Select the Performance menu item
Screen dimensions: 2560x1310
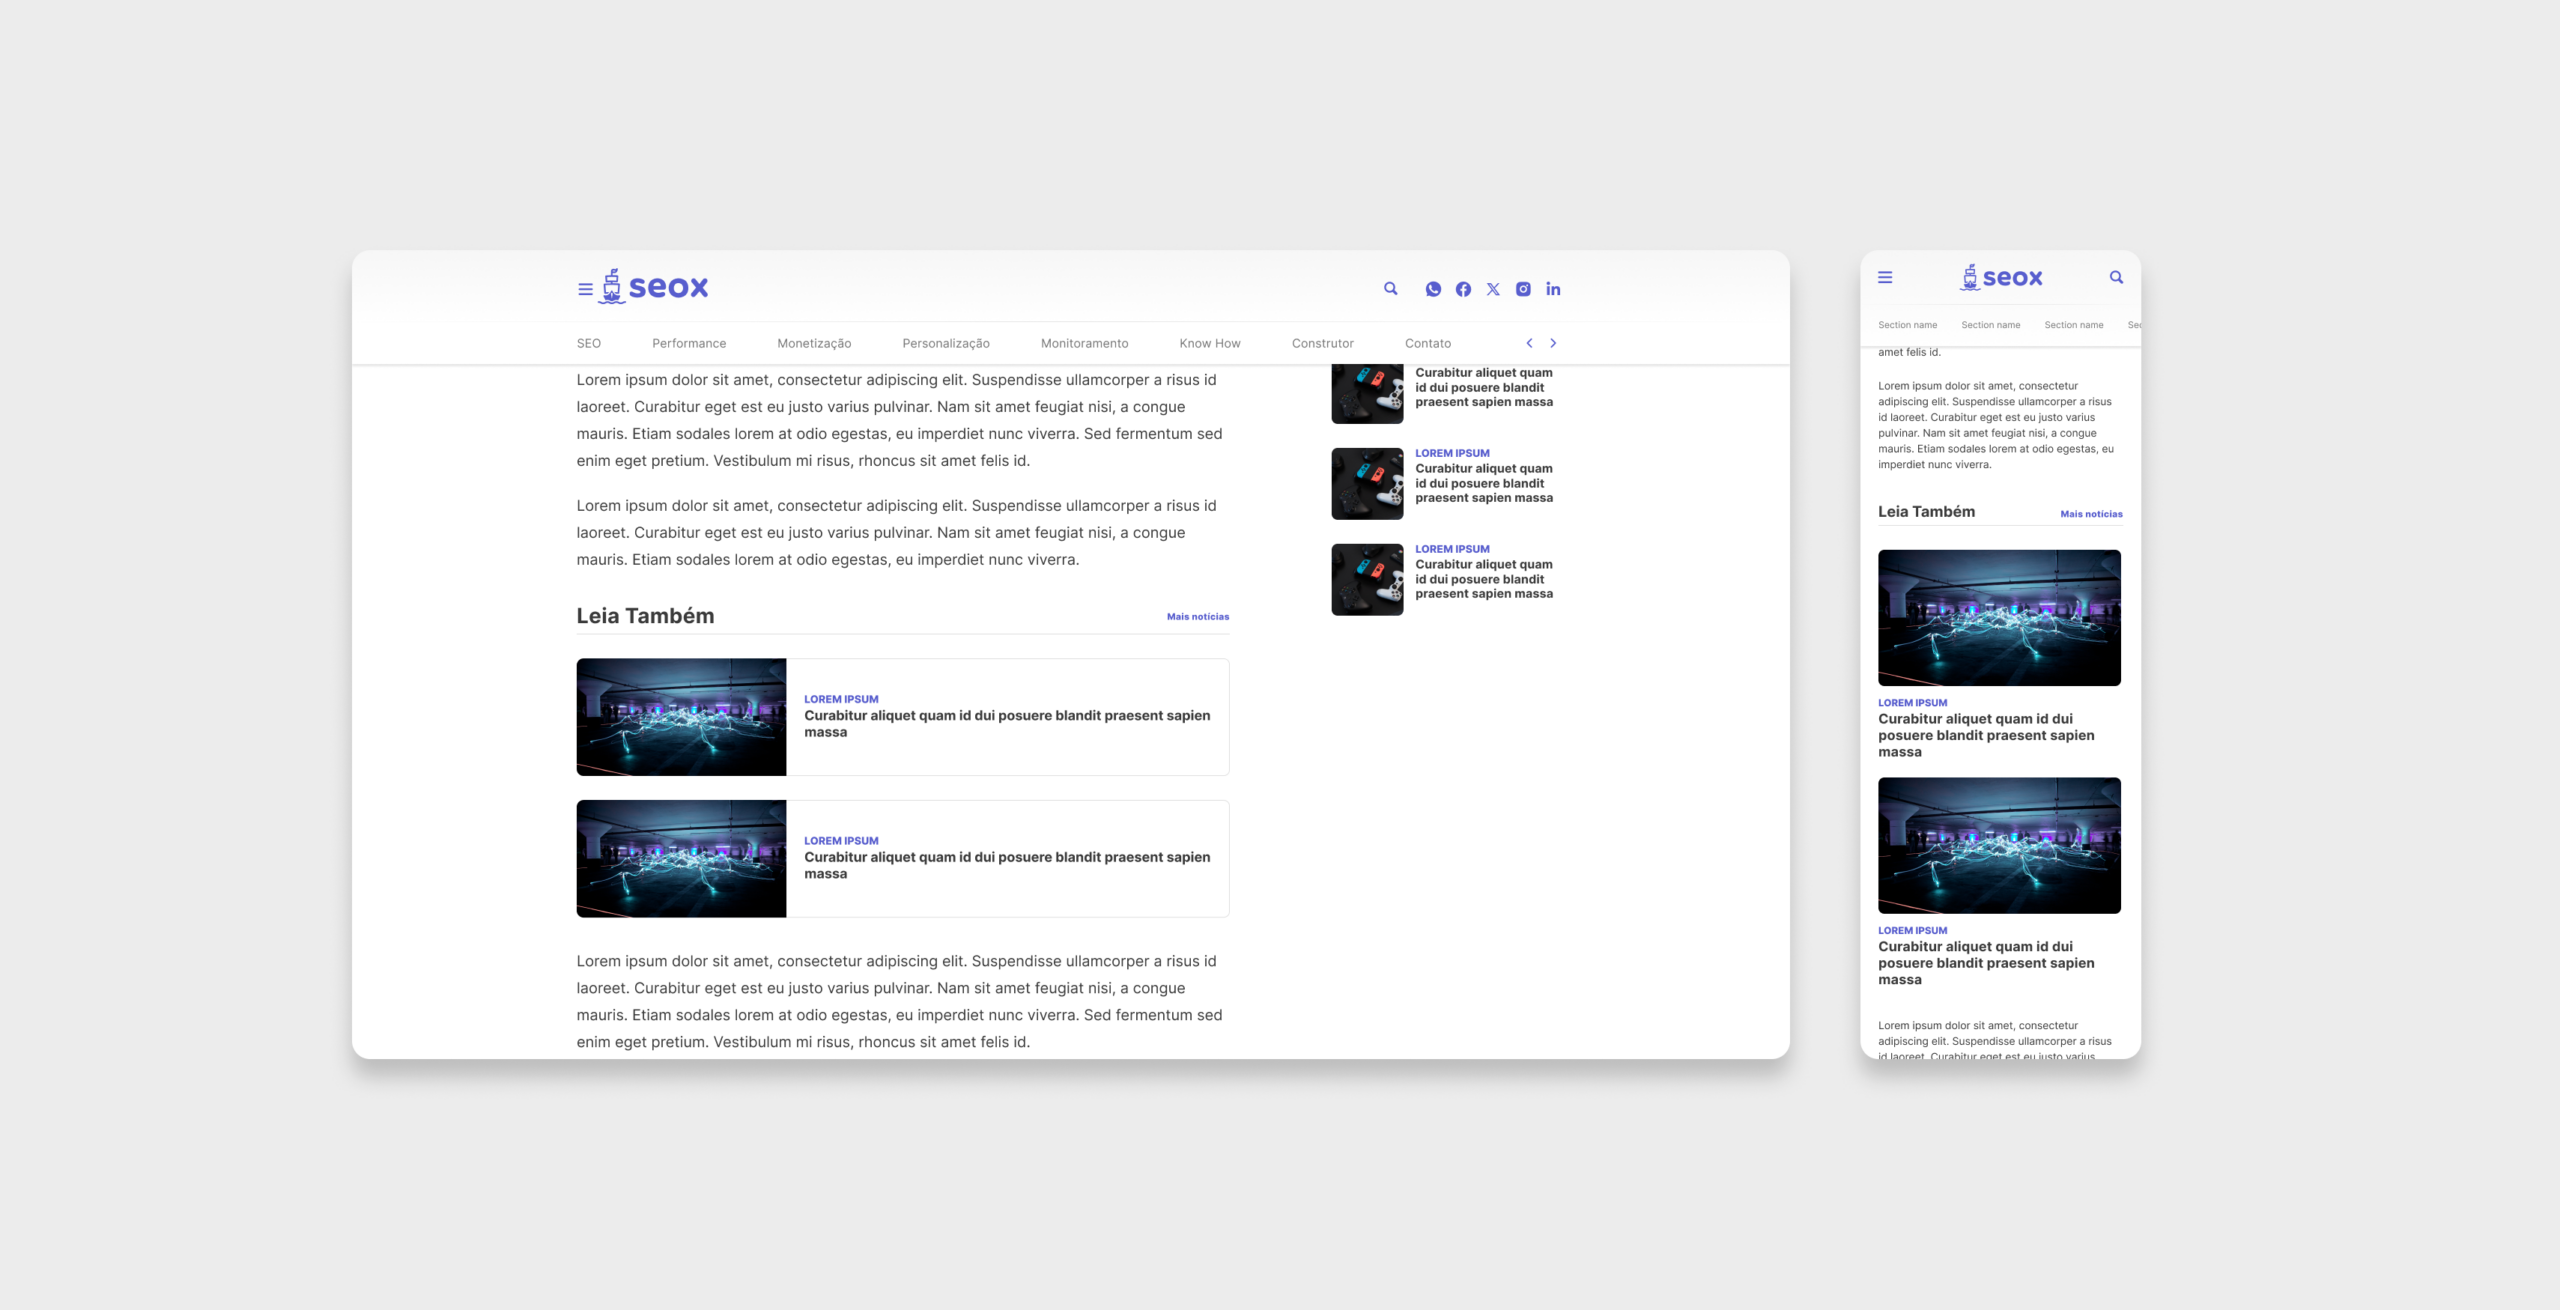(x=689, y=343)
